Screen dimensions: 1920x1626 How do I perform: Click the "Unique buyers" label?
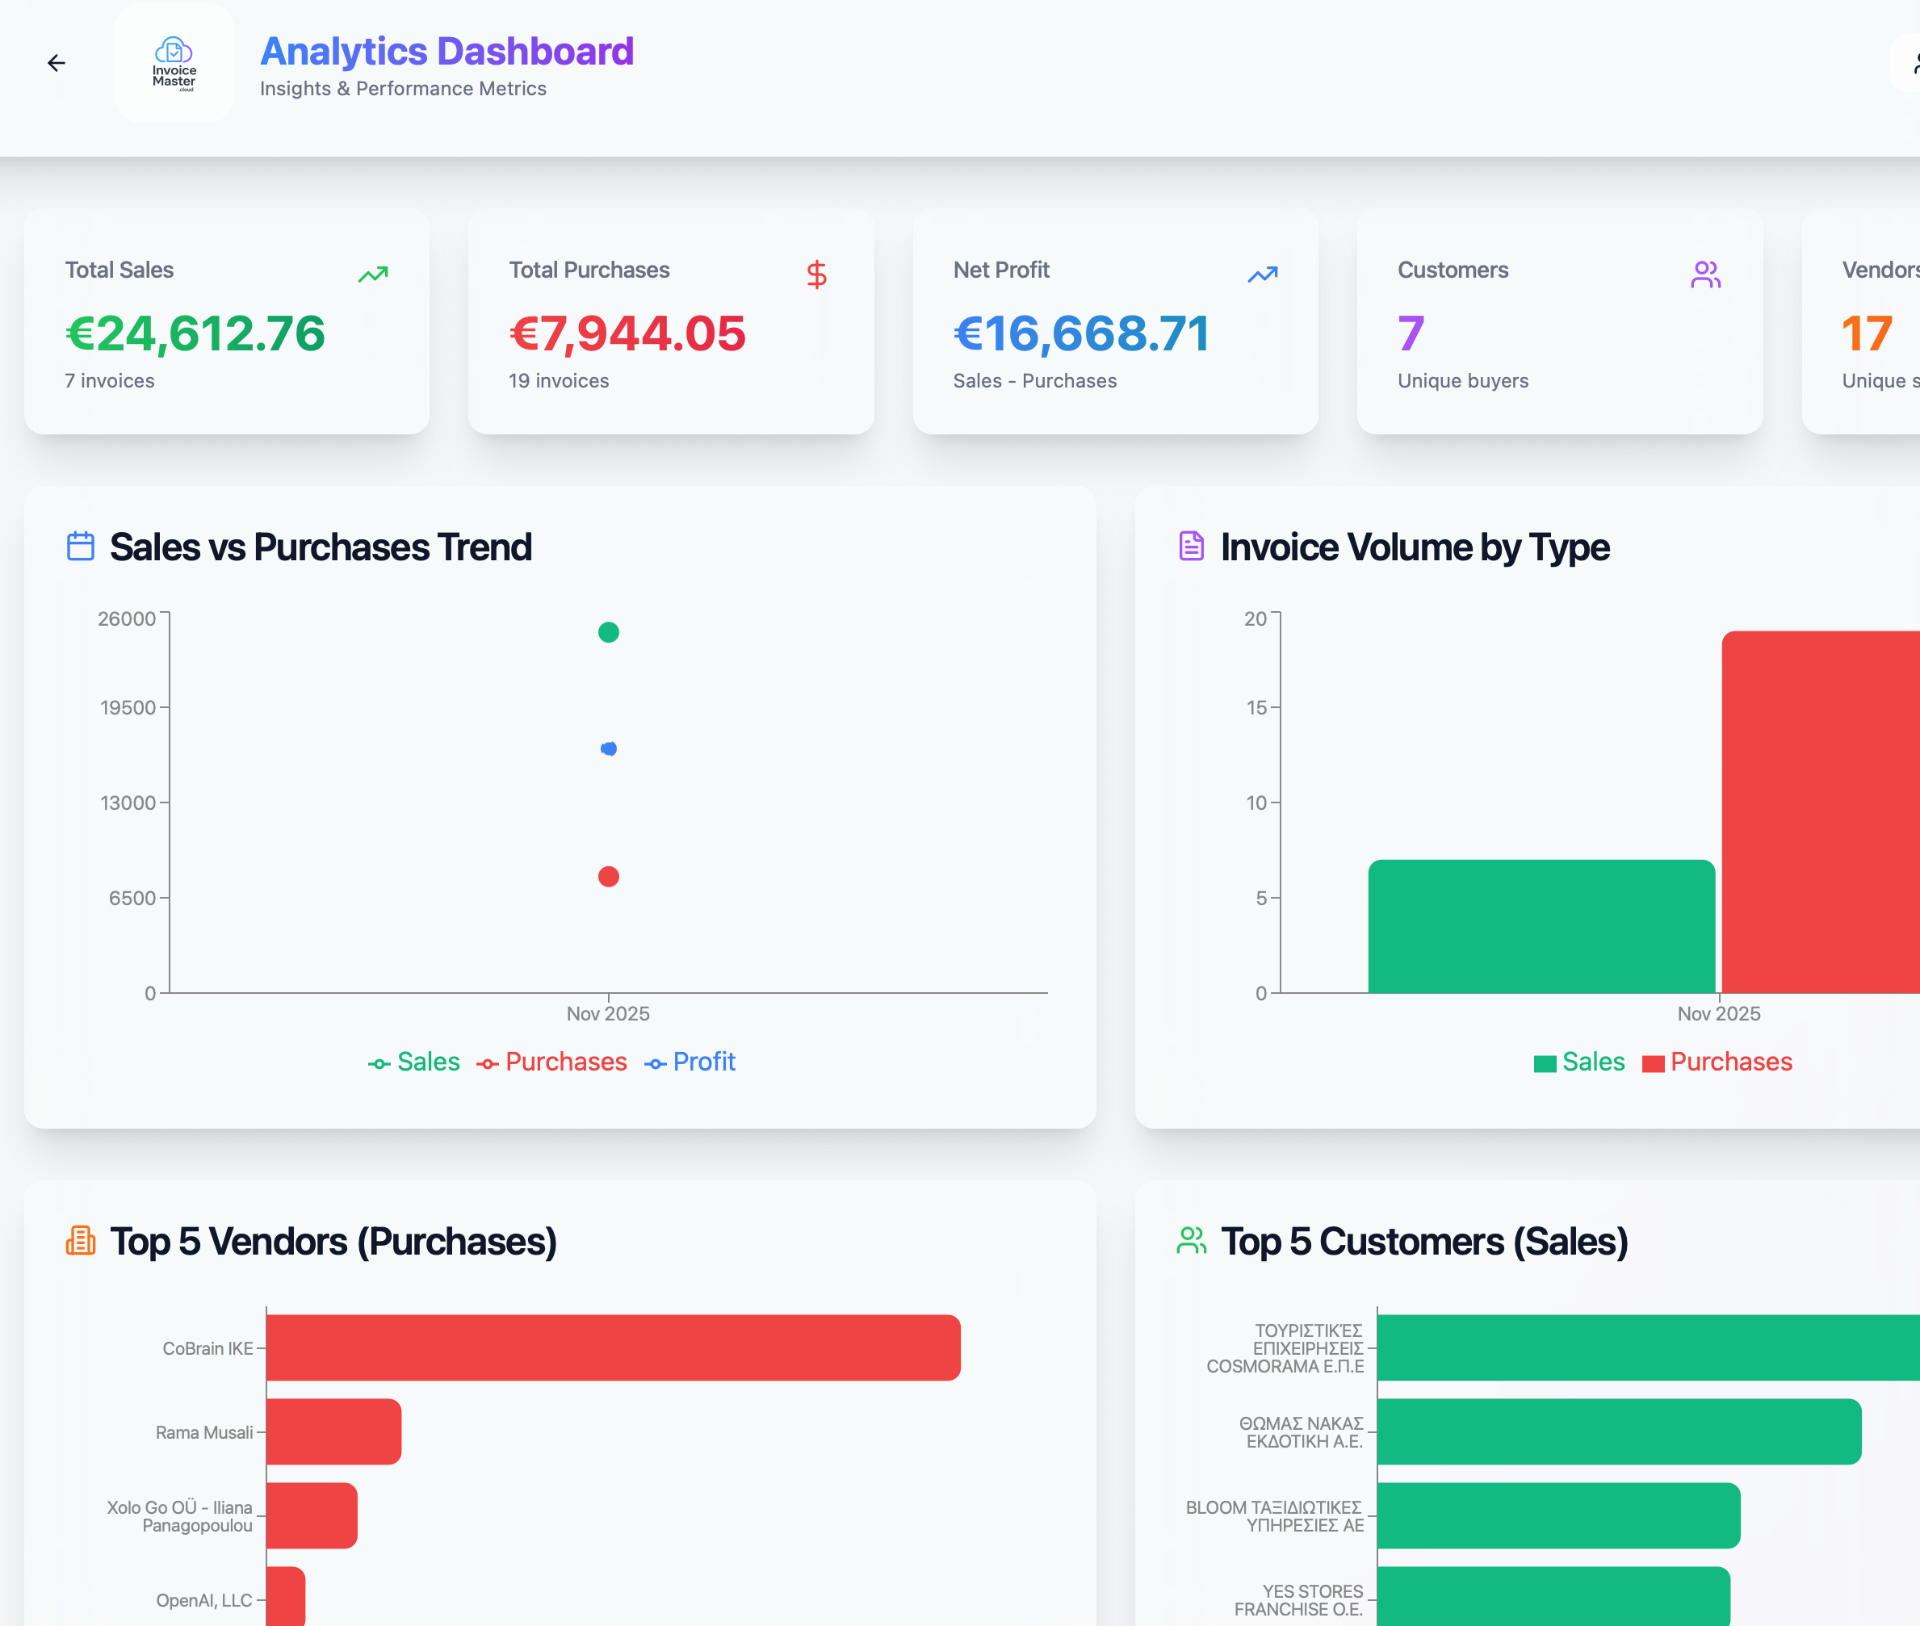(x=1463, y=381)
